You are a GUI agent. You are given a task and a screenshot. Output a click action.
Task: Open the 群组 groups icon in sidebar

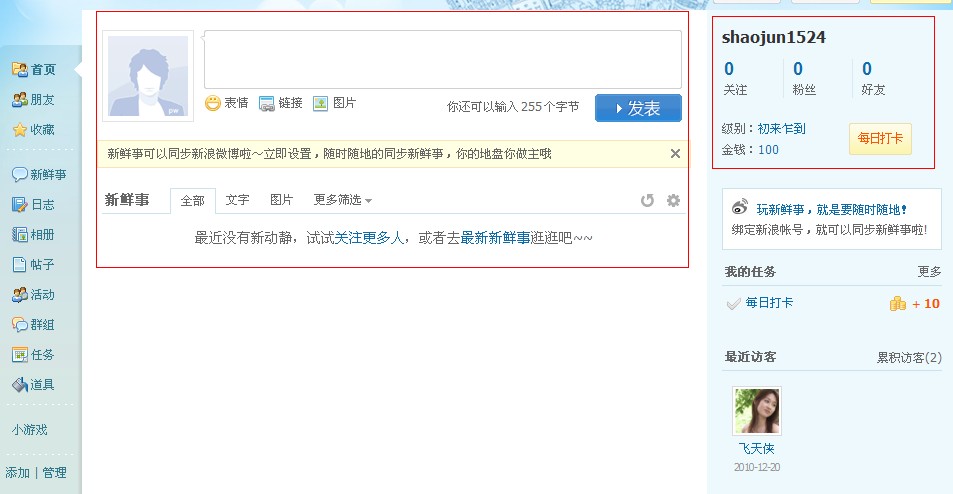pos(19,324)
